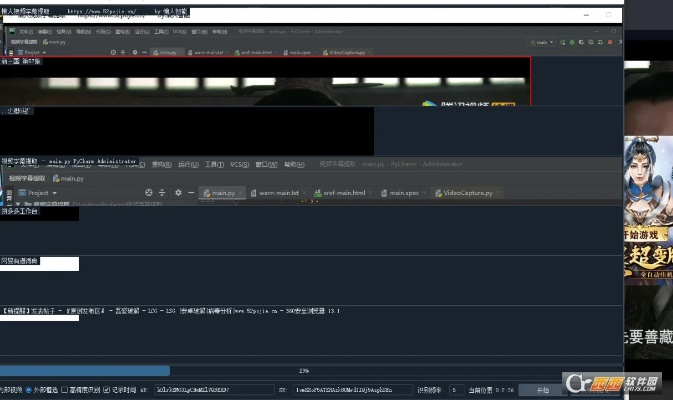Click gear icon in small upper Project panel
Screen dimensions: 673x400
[135, 52]
